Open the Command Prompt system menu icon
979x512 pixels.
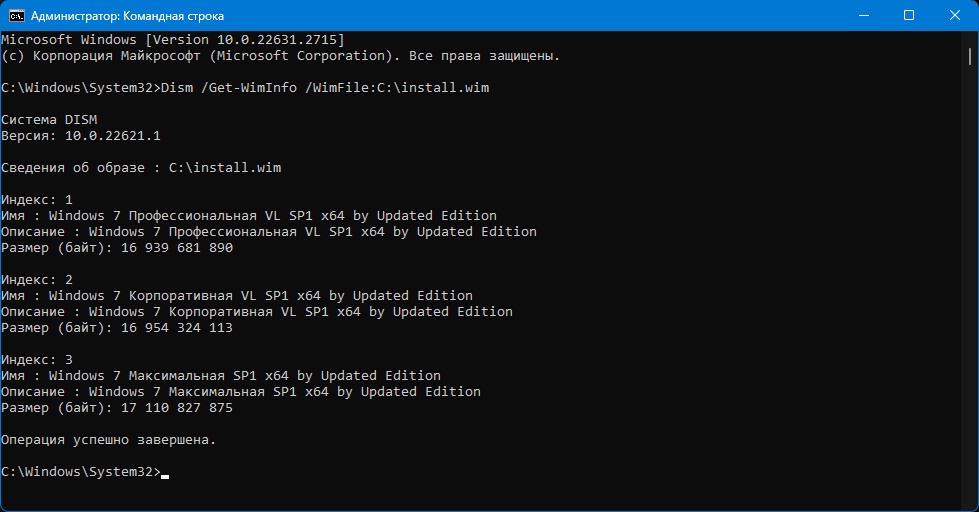point(17,15)
